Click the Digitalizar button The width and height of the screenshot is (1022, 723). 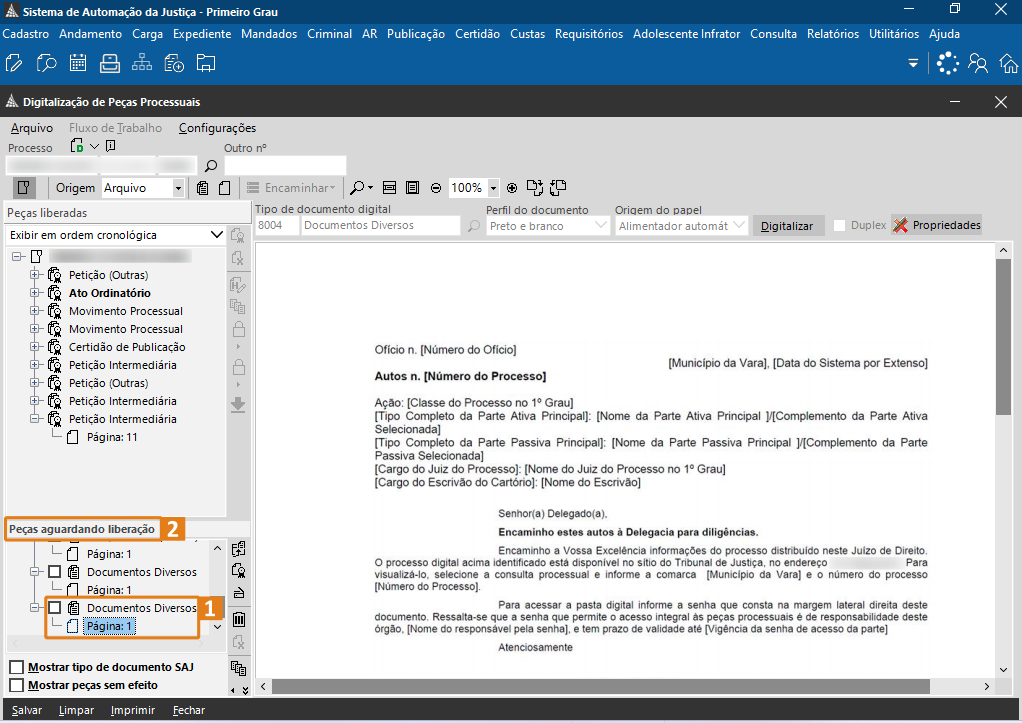[787, 226]
